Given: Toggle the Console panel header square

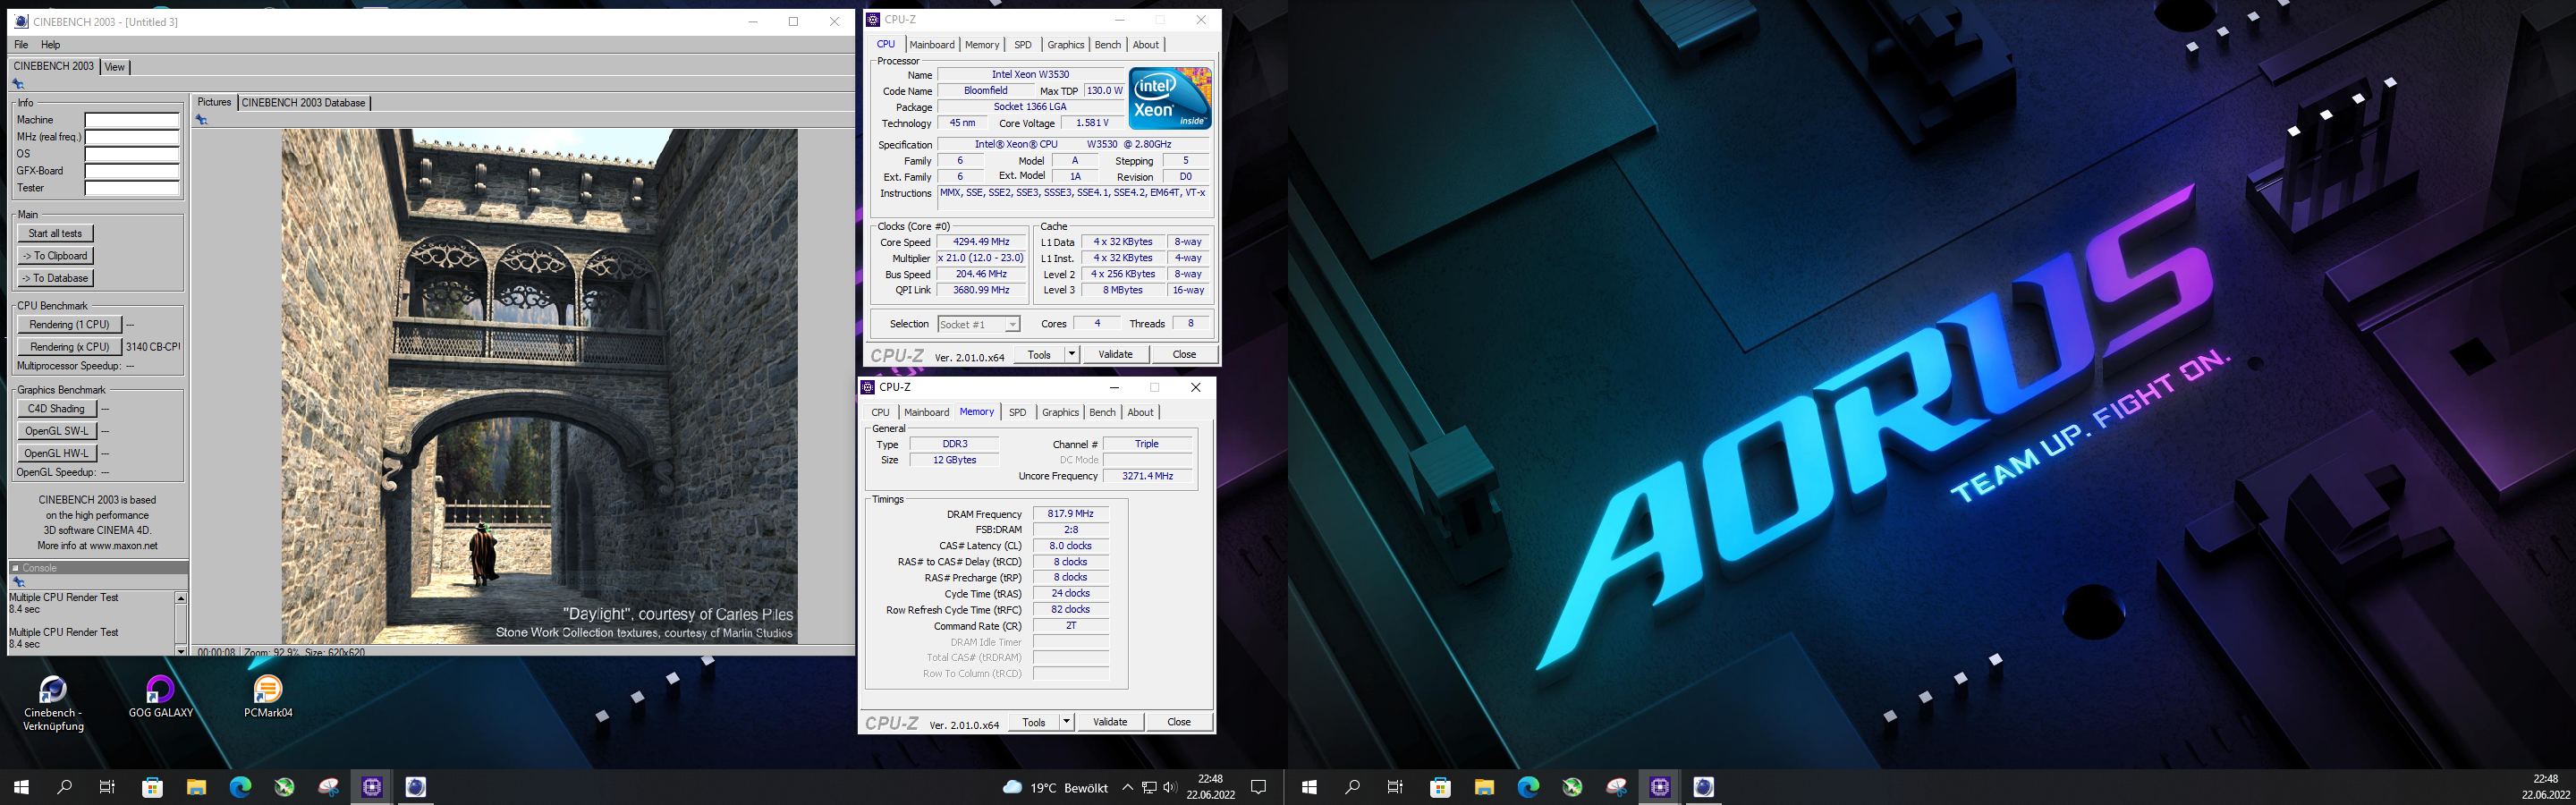Looking at the screenshot, I should pos(15,568).
